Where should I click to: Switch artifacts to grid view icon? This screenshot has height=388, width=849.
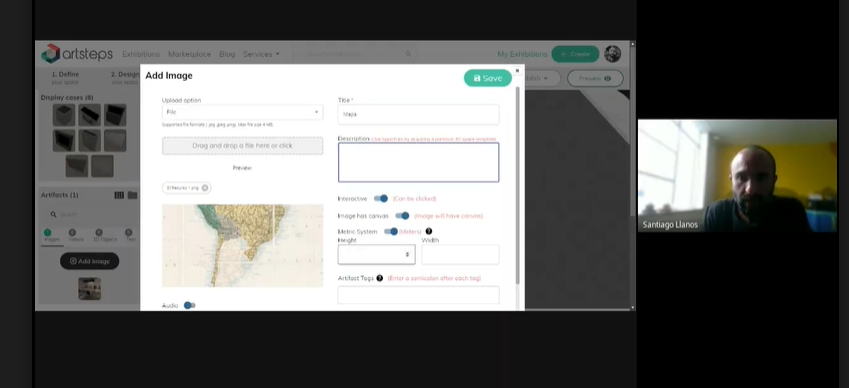(x=119, y=195)
